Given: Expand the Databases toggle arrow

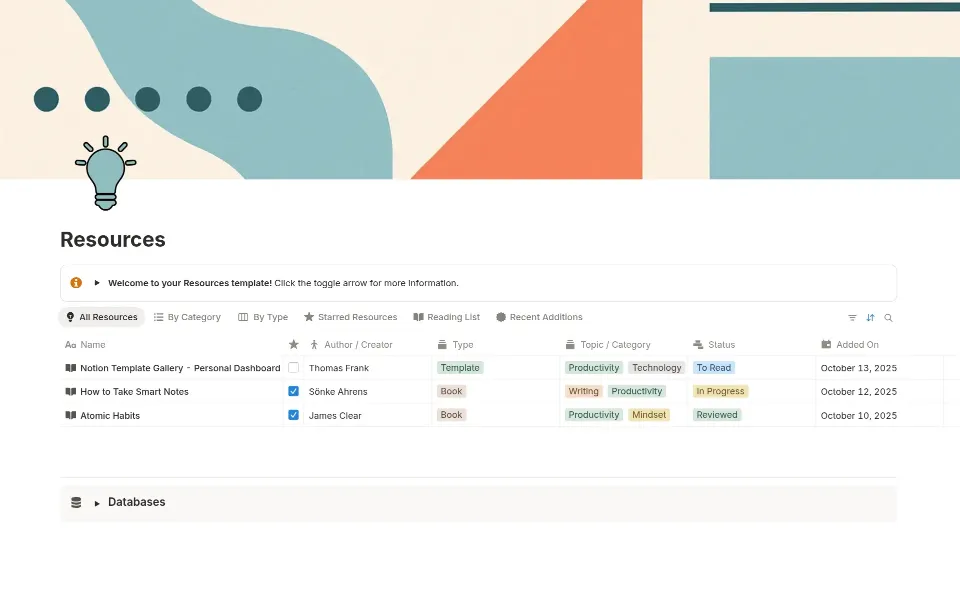Looking at the screenshot, I should pos(97,503).
